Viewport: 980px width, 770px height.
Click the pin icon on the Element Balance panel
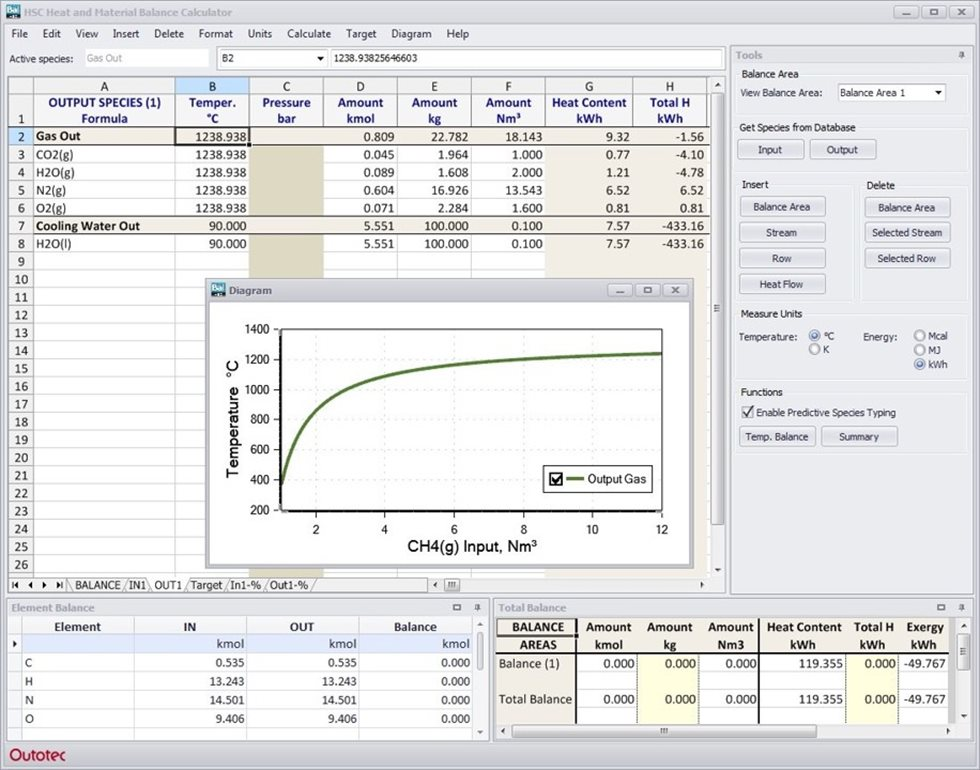(477, 607)
